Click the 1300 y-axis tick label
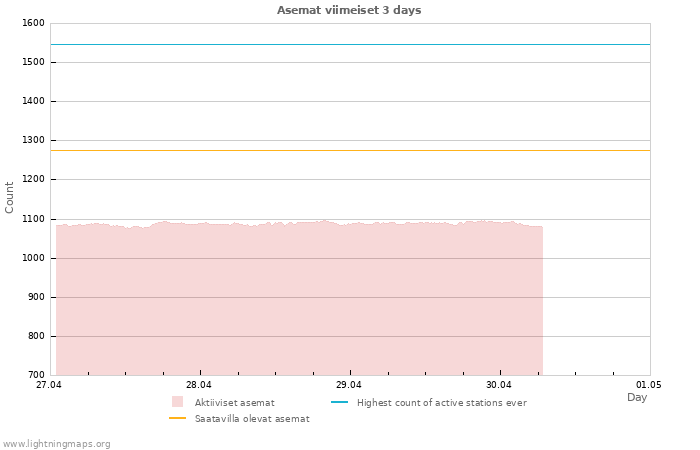 33,141
